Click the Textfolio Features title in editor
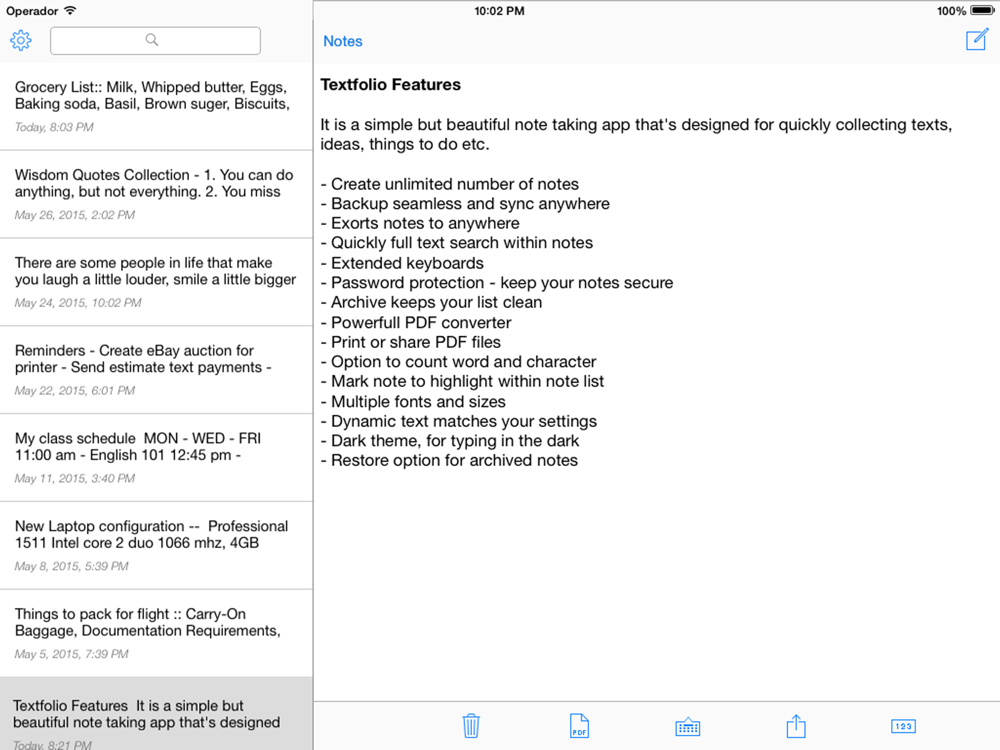1000x750 pixels. [390, 85]
